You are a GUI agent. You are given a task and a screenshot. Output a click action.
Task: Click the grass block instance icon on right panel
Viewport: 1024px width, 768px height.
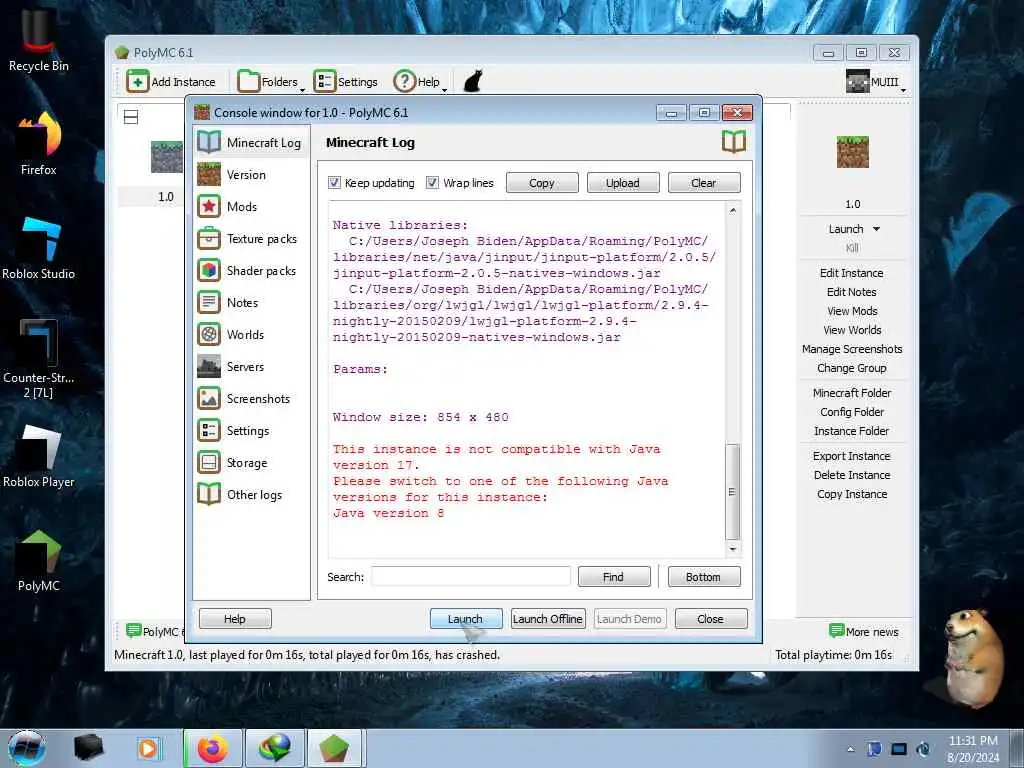852,152
